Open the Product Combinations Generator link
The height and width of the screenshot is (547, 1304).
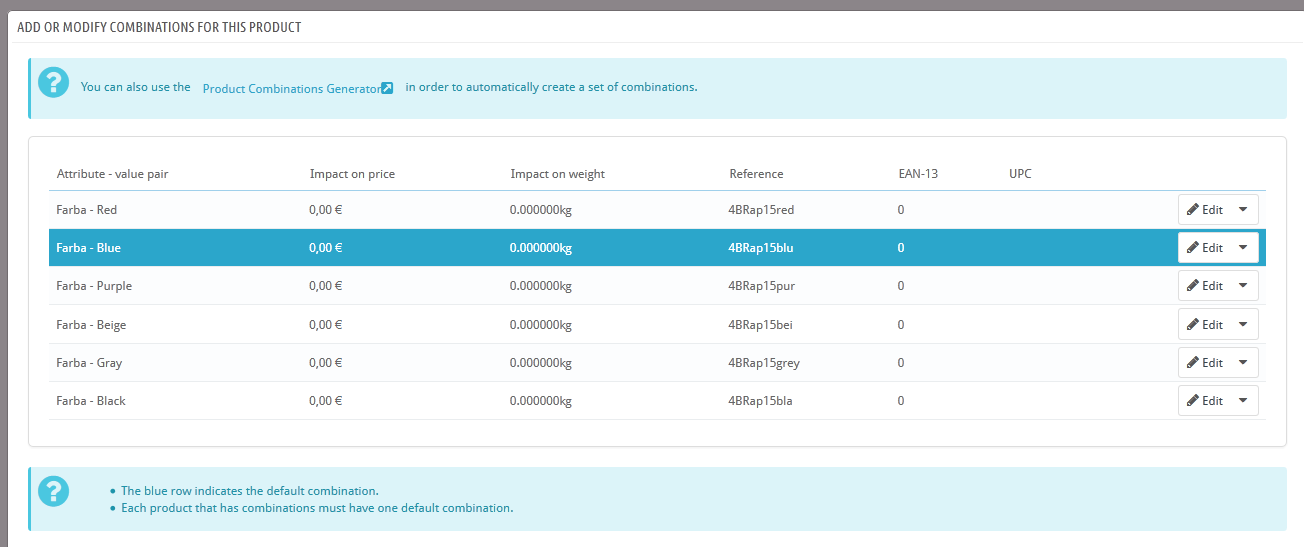(291, 88)
